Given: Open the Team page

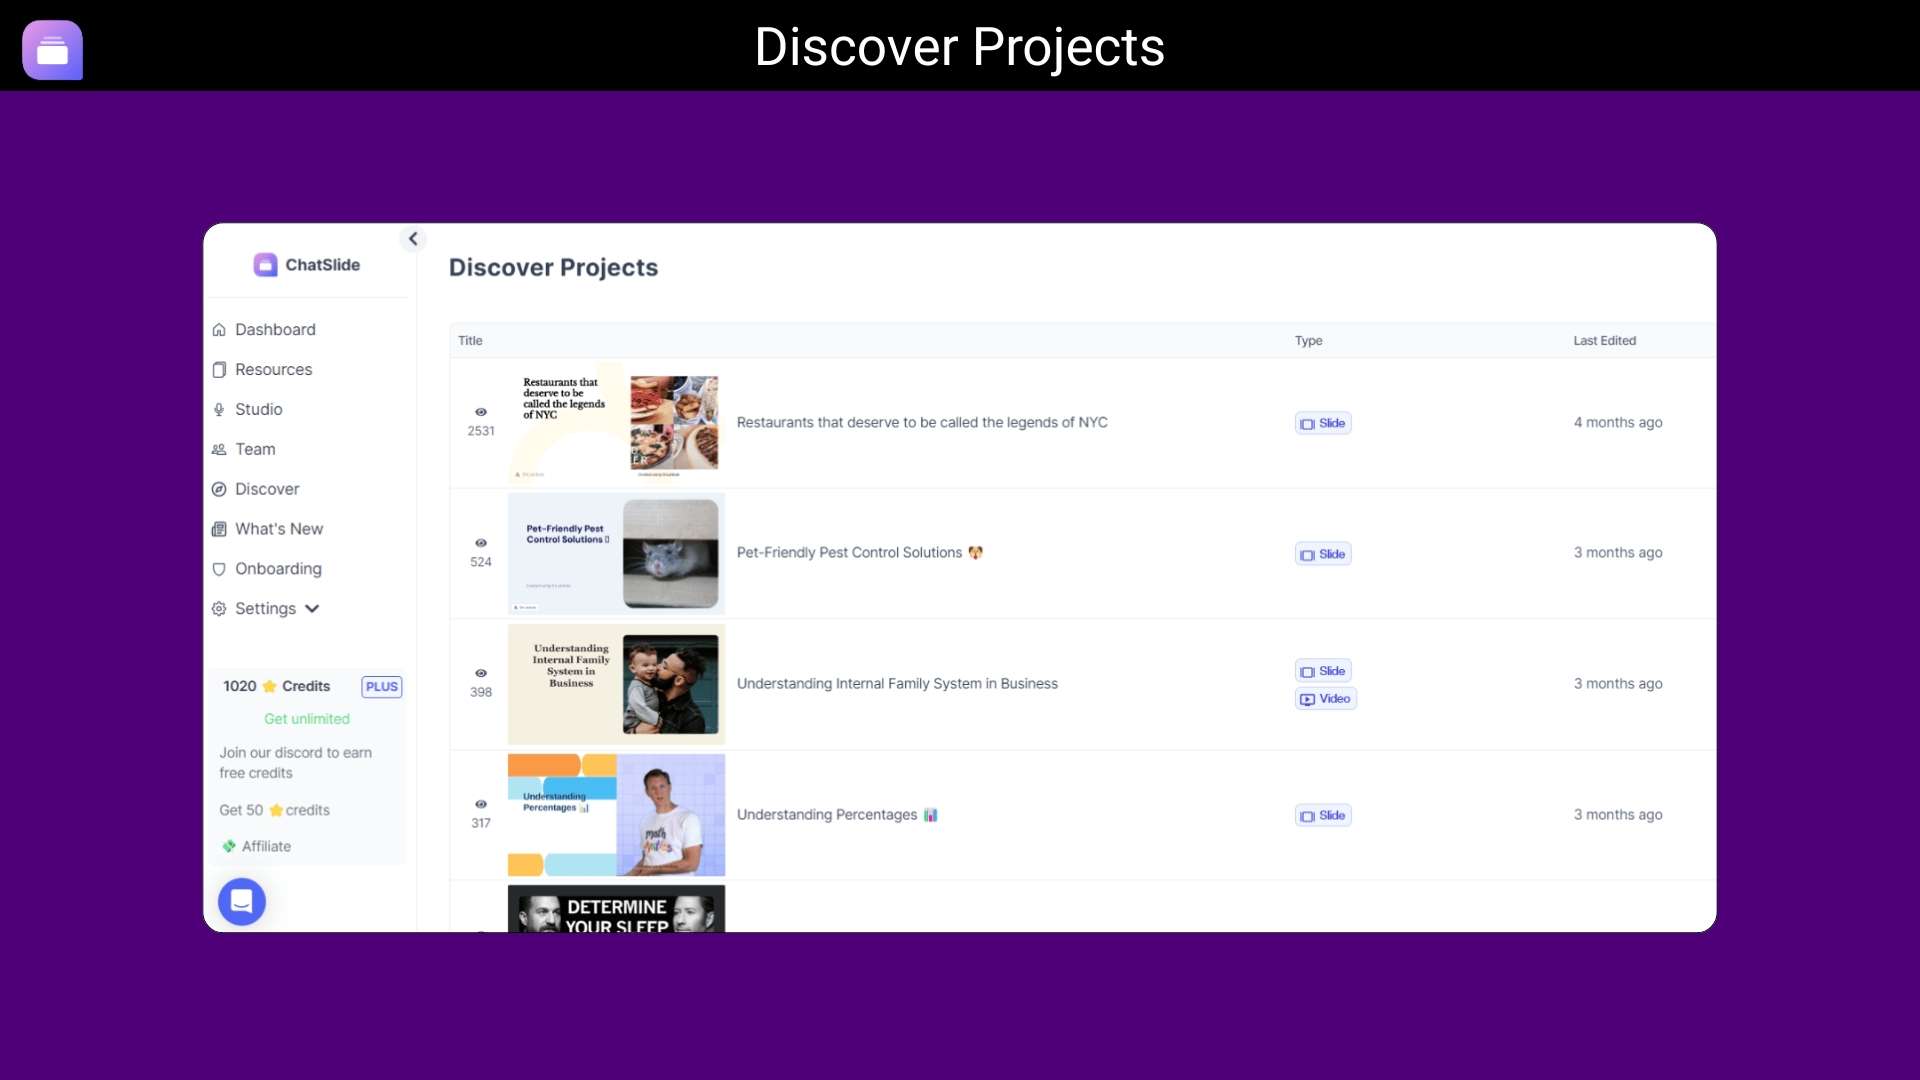Looking at the screenshot, I should tap(255, 449).
